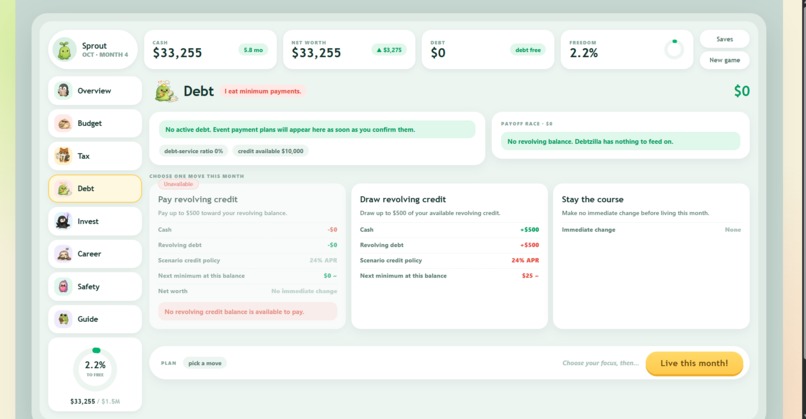Click the 'No revolving credit balance' warning

click(247, 312)
